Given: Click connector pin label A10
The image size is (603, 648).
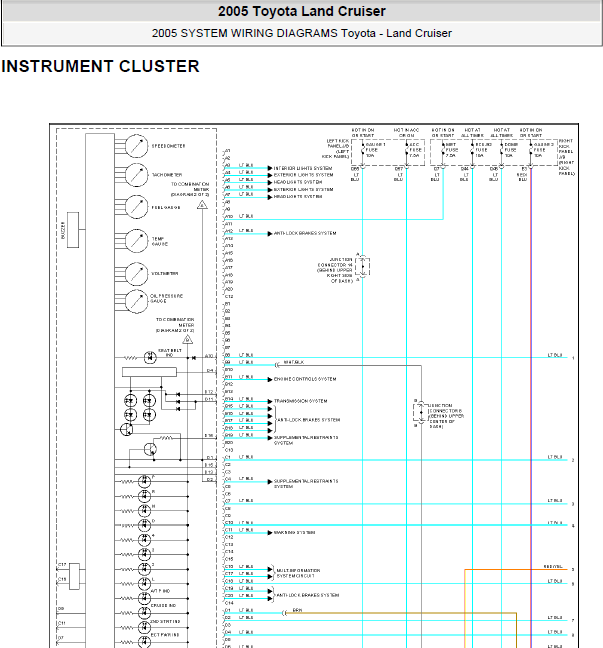Looking at the screenshot, I should coord(229,217).
